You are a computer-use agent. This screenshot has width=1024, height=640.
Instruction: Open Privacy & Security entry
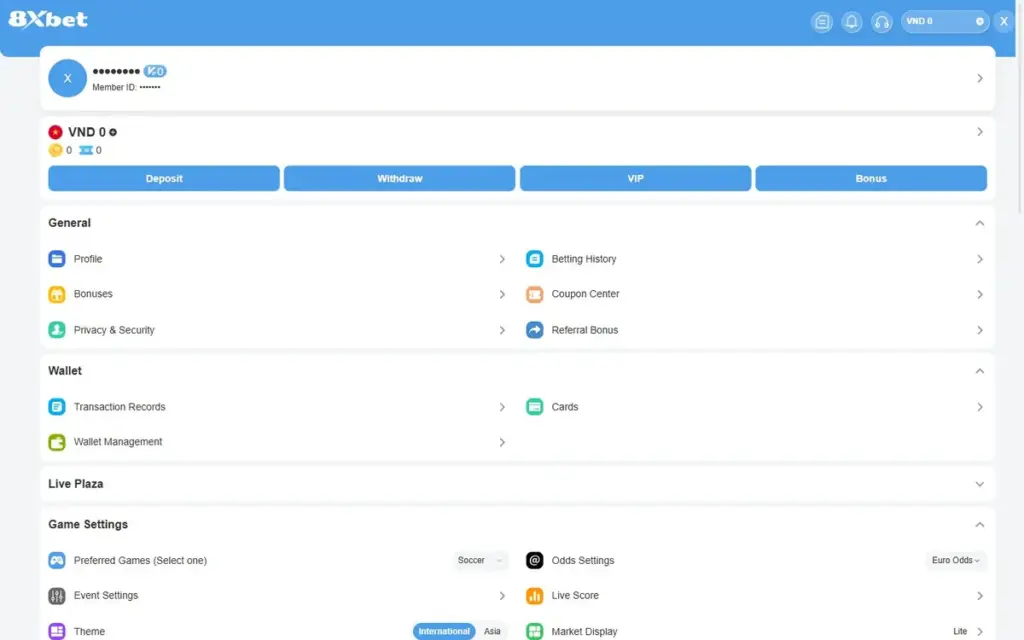[278, 330]
